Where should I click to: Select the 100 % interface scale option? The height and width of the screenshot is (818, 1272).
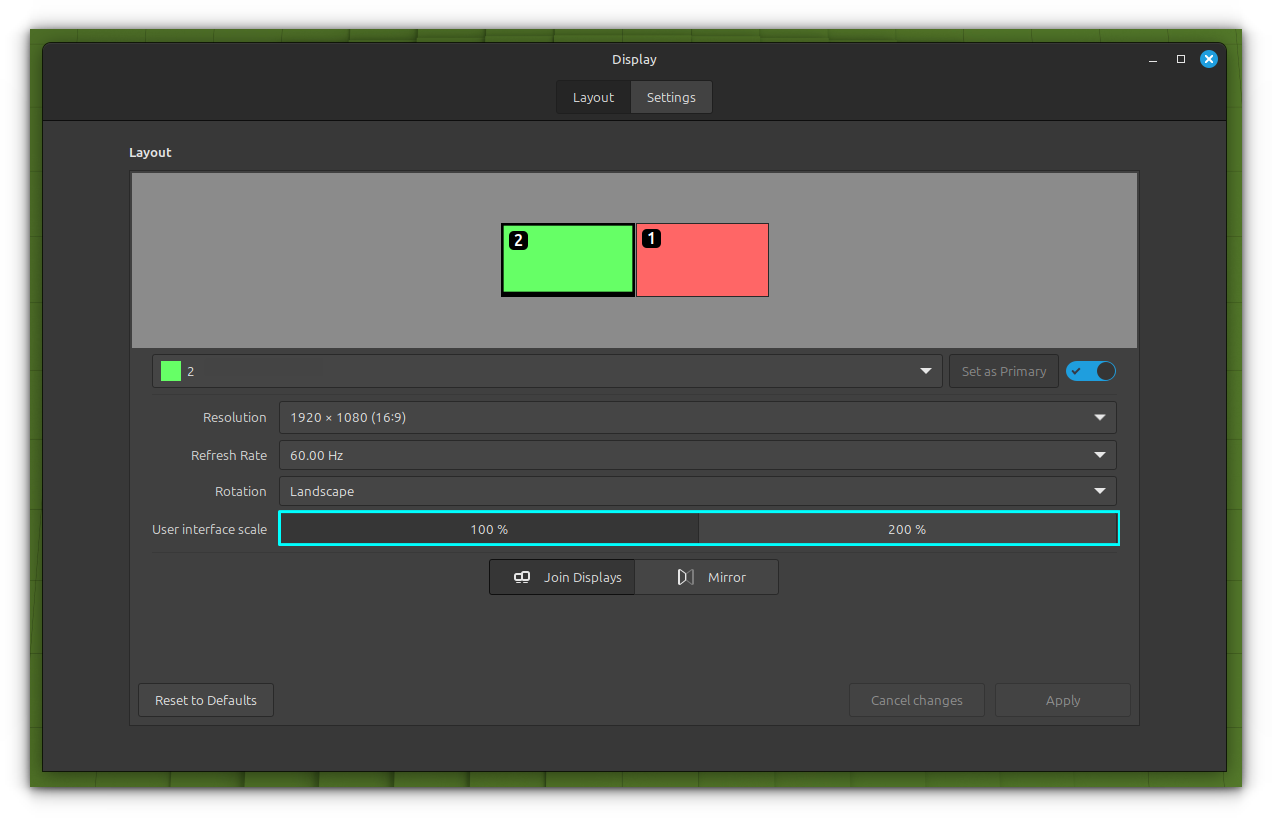(x=489, y=529)
